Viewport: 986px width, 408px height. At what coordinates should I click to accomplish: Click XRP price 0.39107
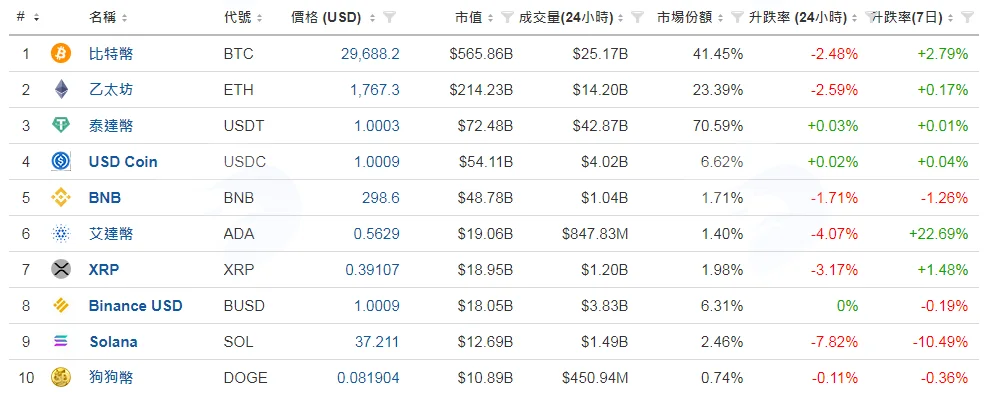pyautogui.click(x=372, y=270)
